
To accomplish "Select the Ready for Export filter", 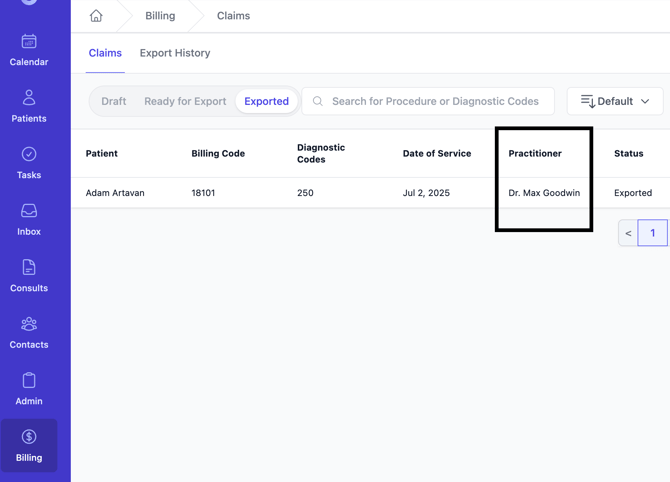I will point(185,101).
